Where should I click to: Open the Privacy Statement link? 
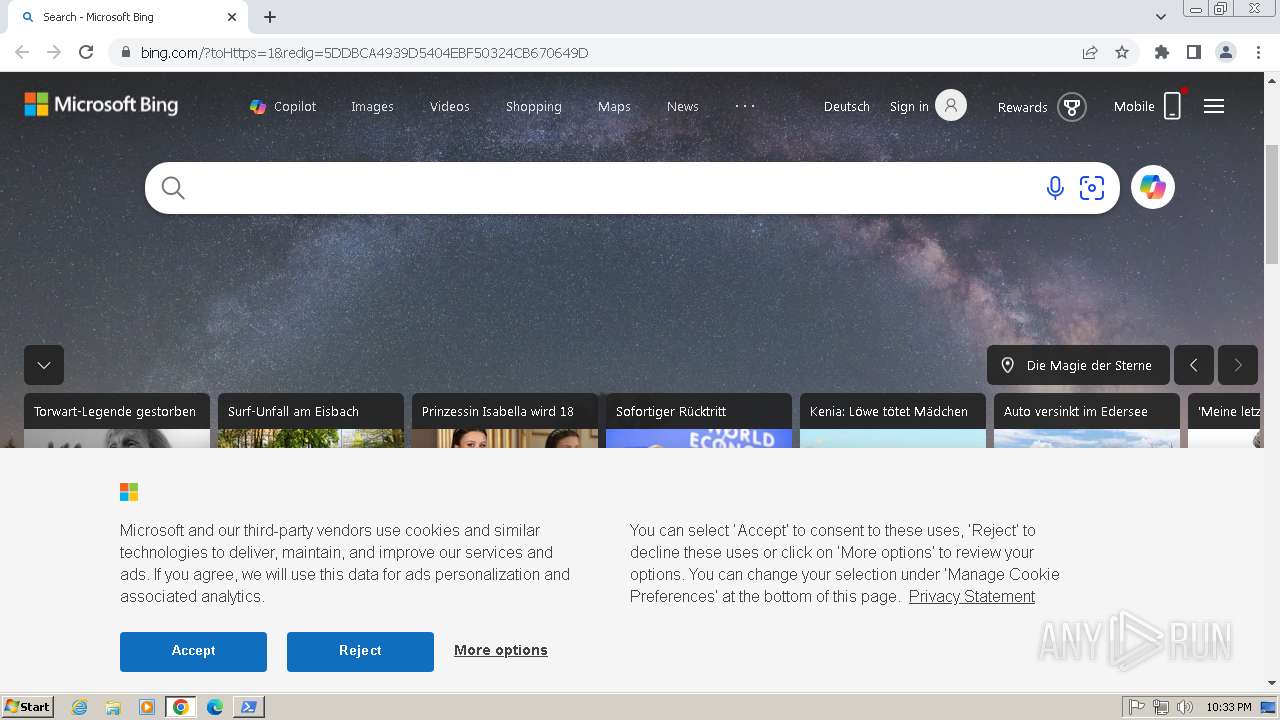972,596
